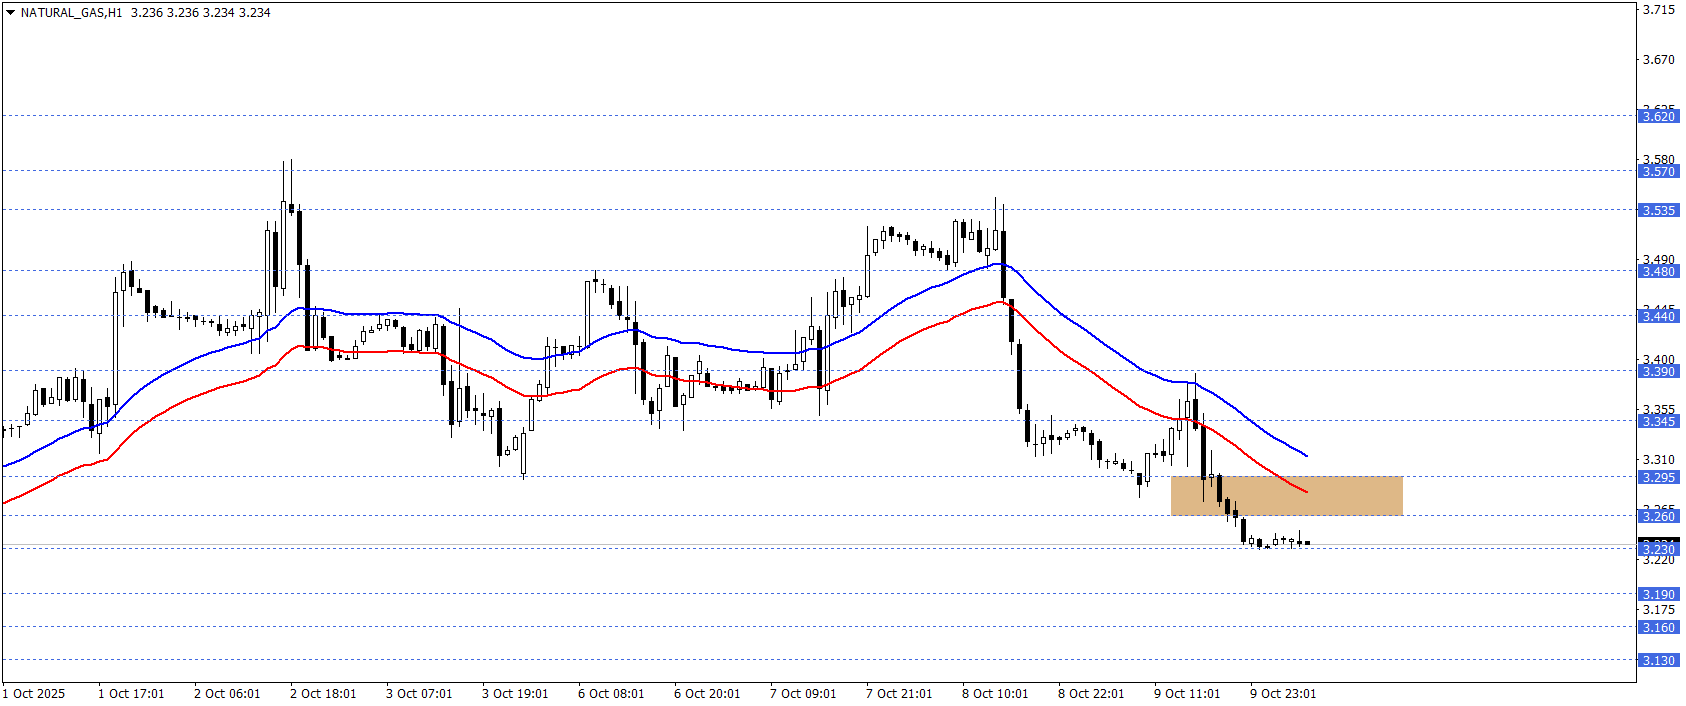The height and width of the screenshot is (706, 1686).
Task: Select the 3.535 level price tag
Action: 1658,211
